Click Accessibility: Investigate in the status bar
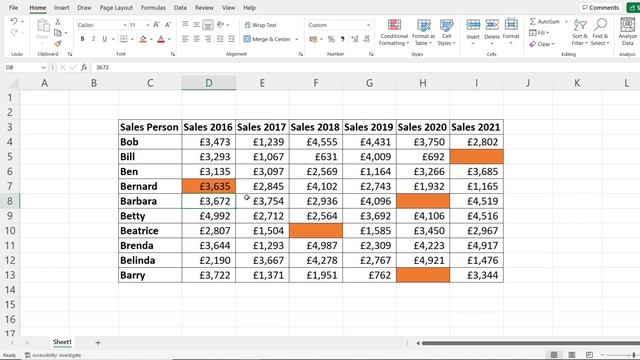 coord(53,355)
